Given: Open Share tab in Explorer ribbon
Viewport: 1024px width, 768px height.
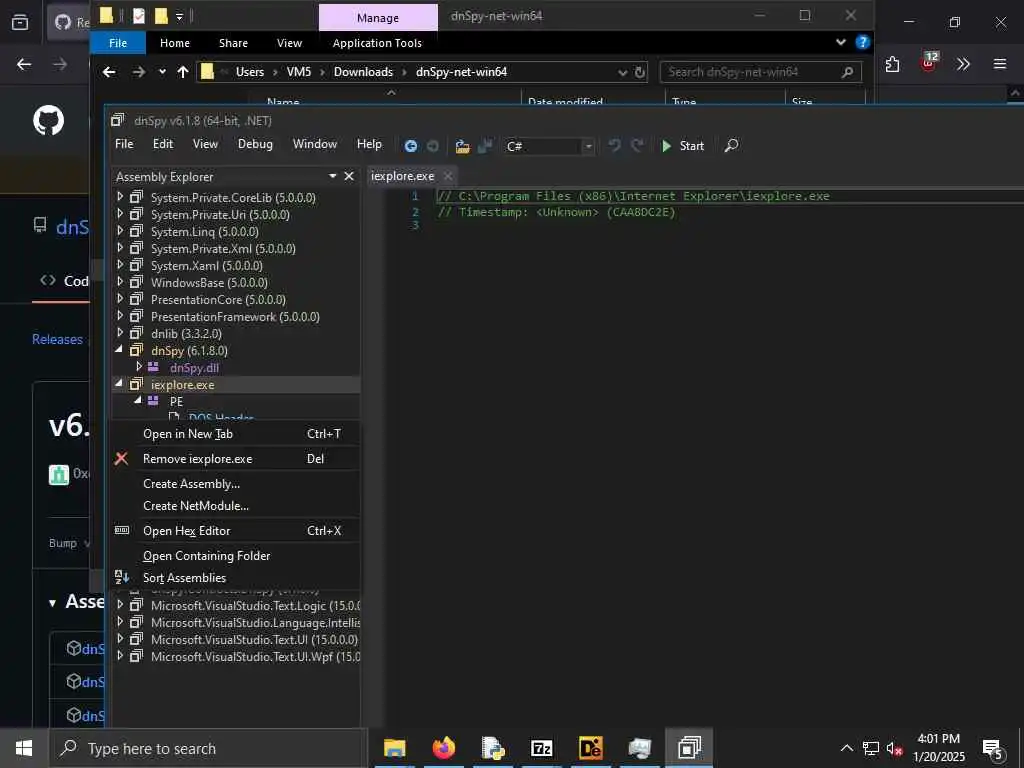Looking at the screenshot, I should 233,43.
